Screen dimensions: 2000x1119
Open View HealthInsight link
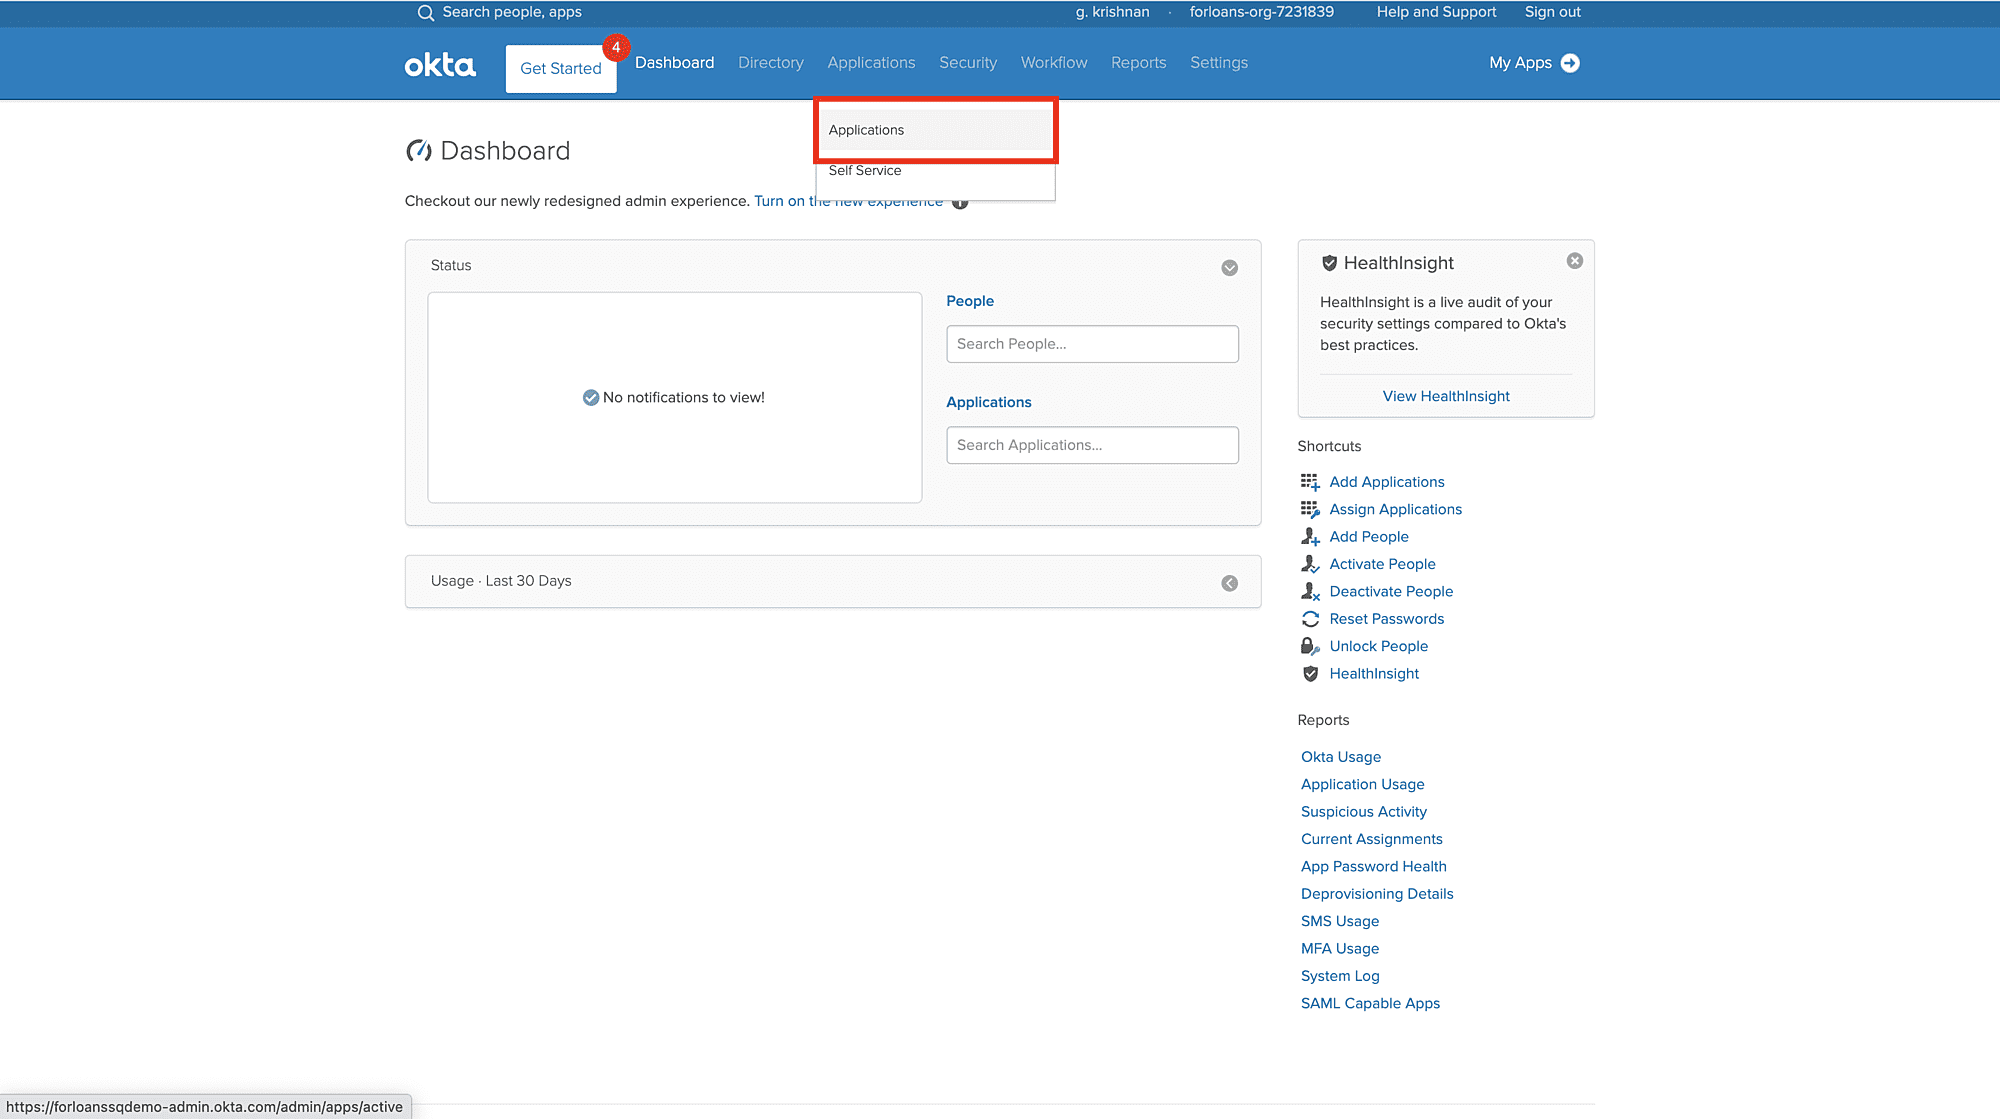(1446, 397)
